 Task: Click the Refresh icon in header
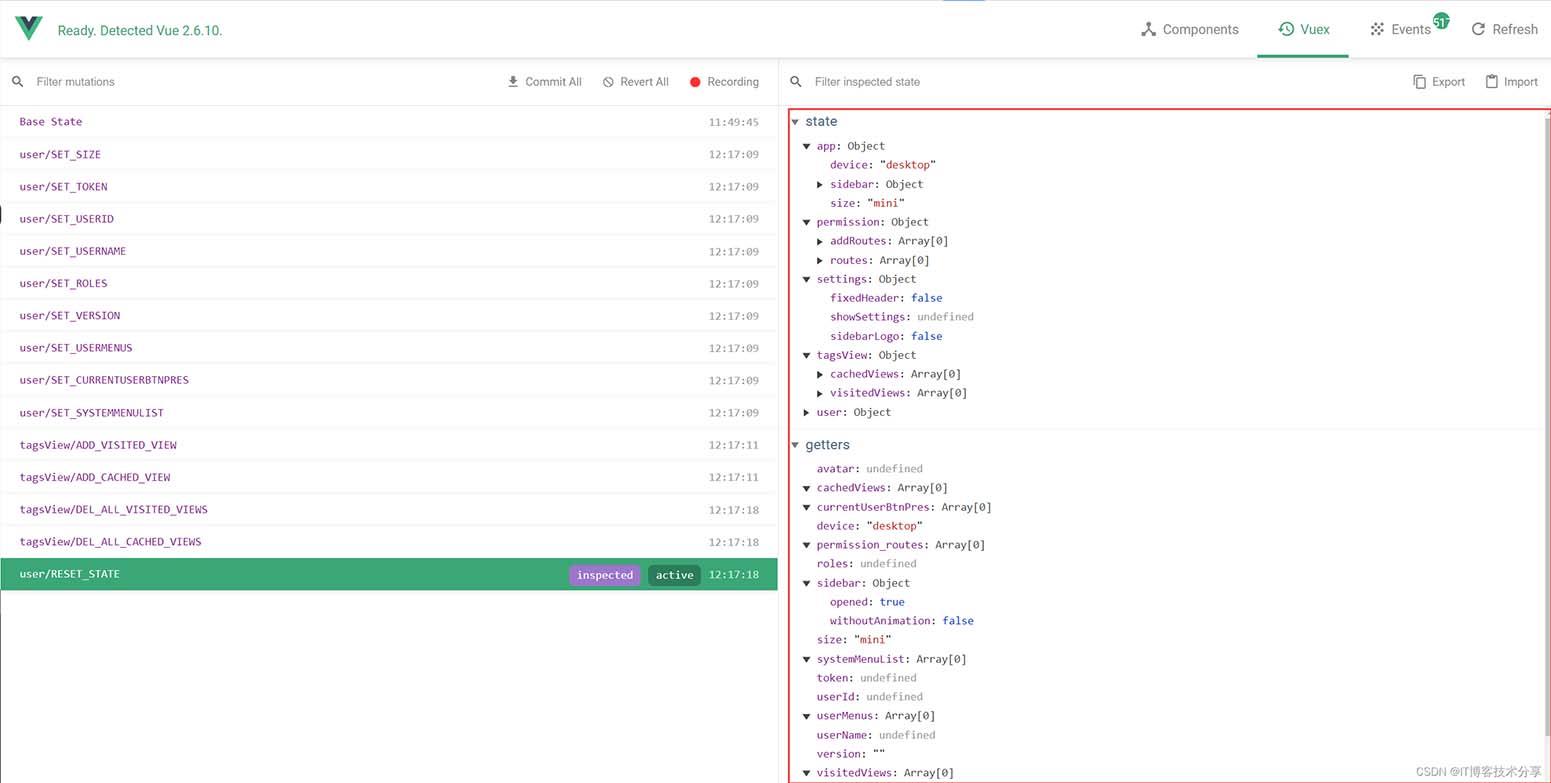coord(1478,30)
